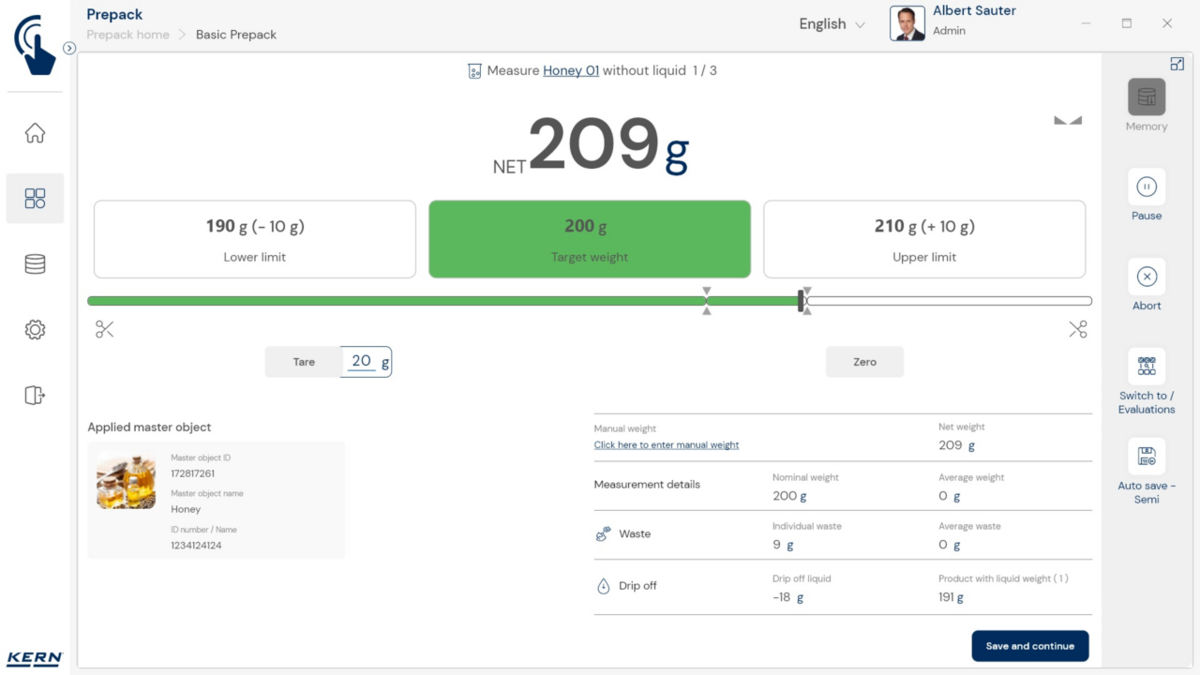Open the database icon in sidebar
Screen dimensions: 1200x675
(35, 264)
